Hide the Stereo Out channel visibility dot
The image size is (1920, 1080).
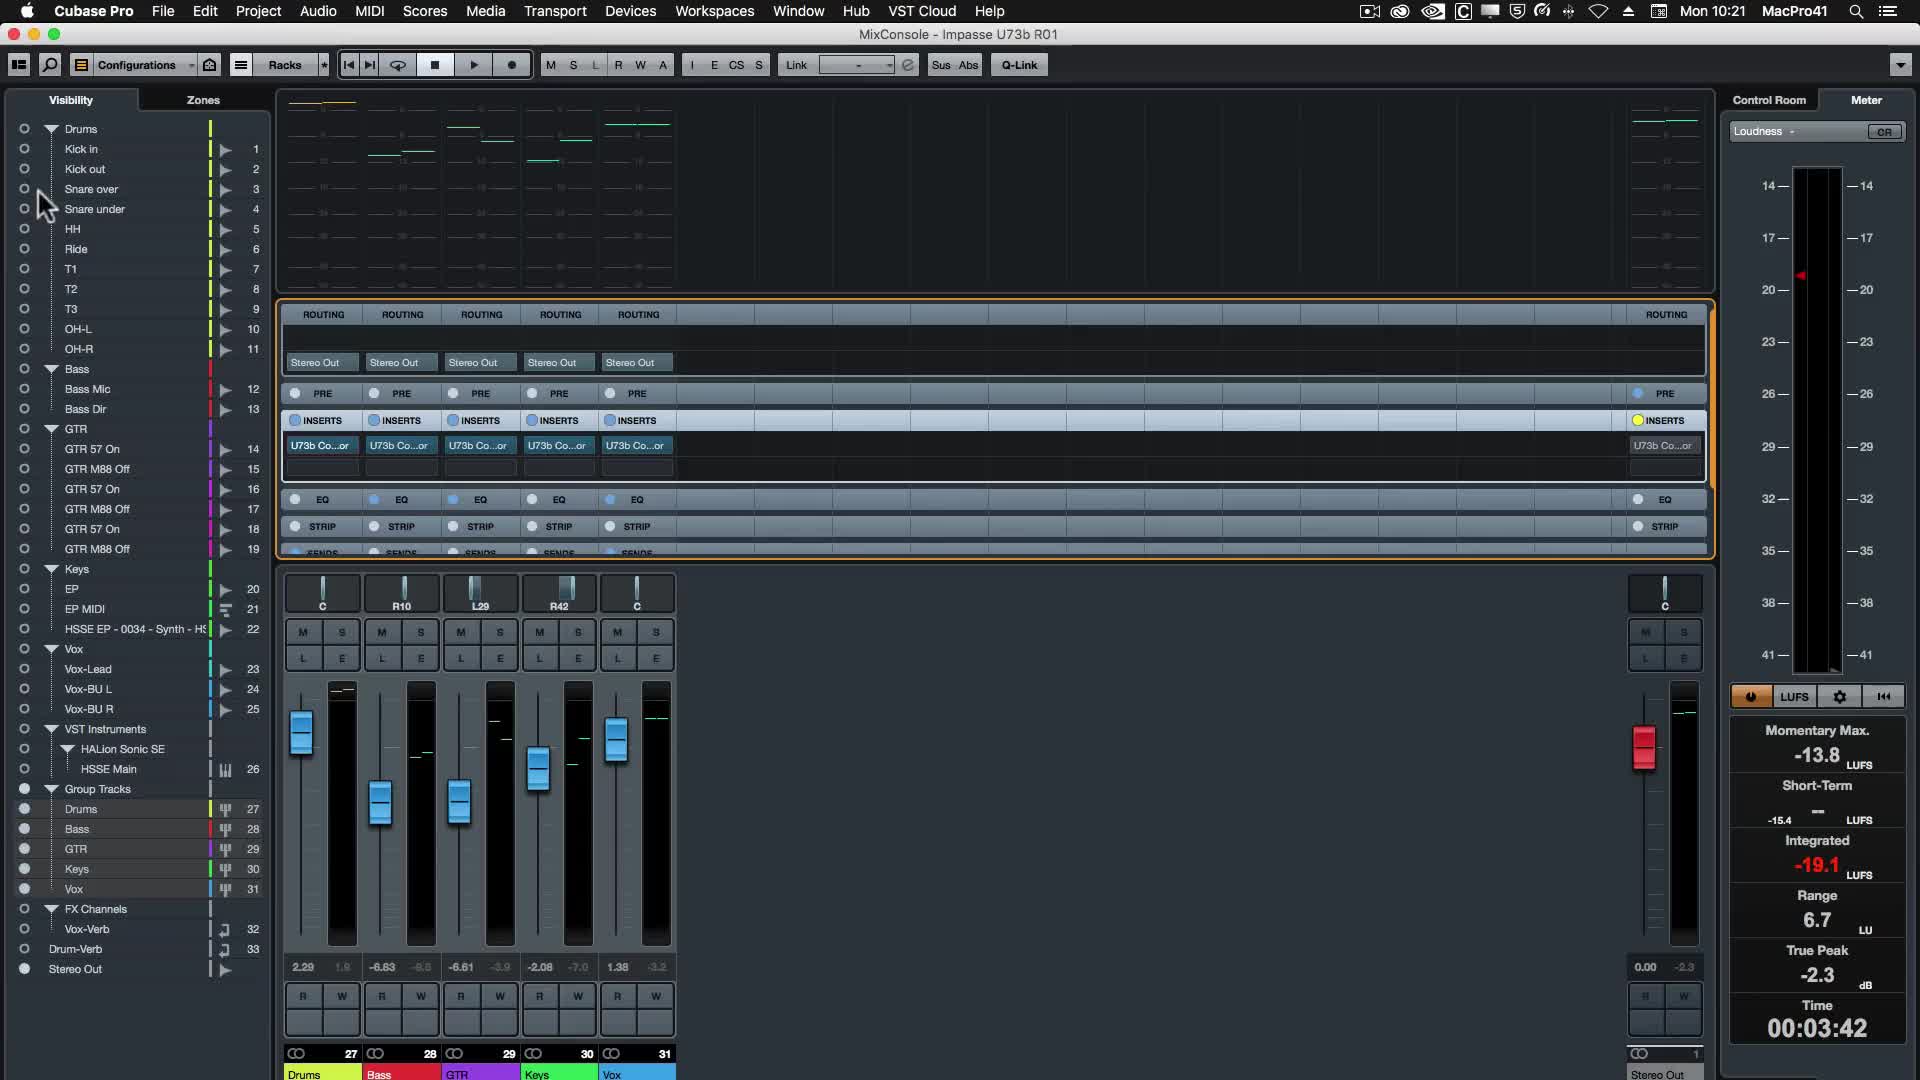(x=24, y=969)
